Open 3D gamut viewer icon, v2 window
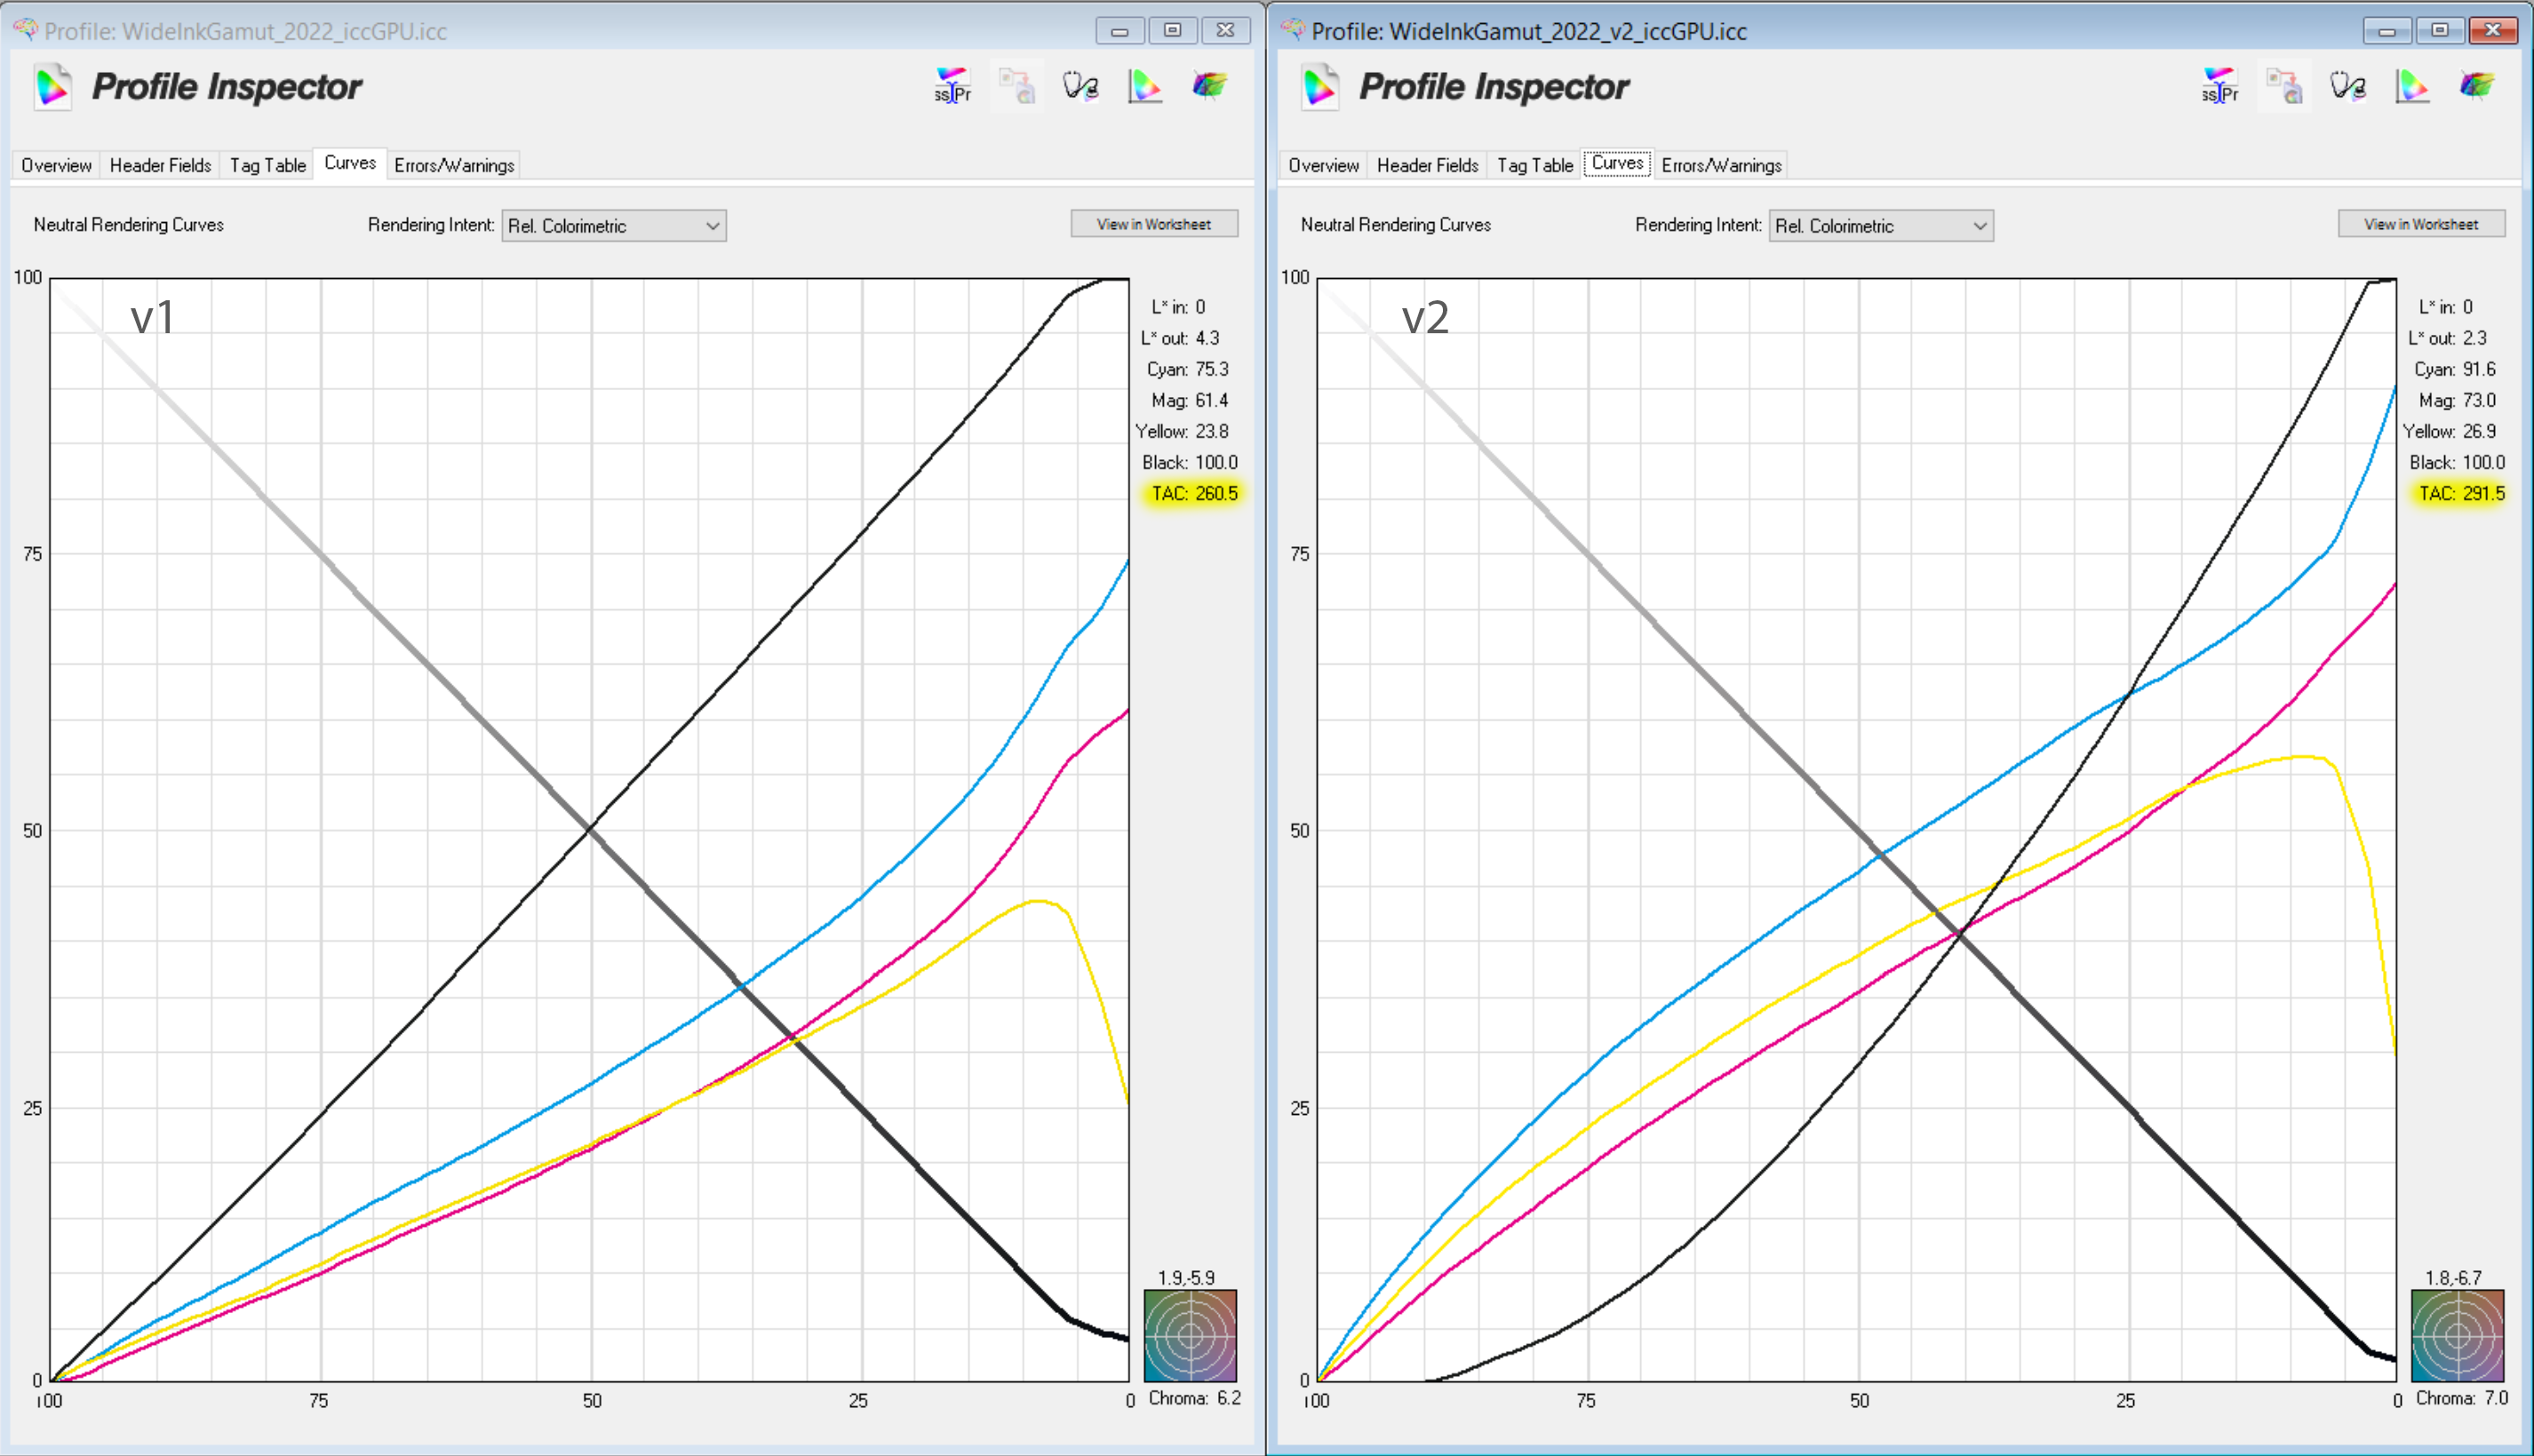The height and width of the screenshot is (1456, 2534). point(2476,86)
